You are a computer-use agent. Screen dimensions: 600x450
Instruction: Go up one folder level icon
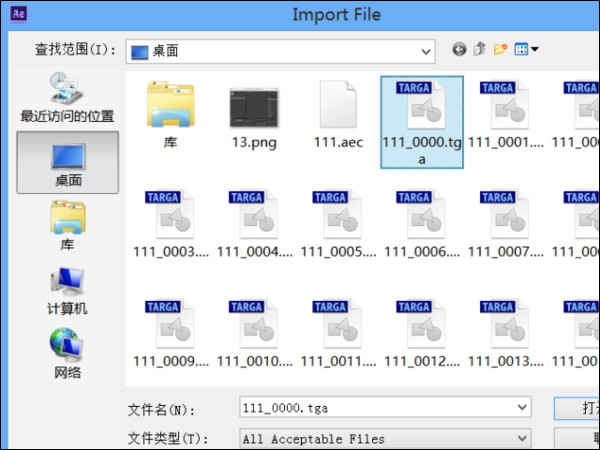pyautogui.click(x=479, y=49)
